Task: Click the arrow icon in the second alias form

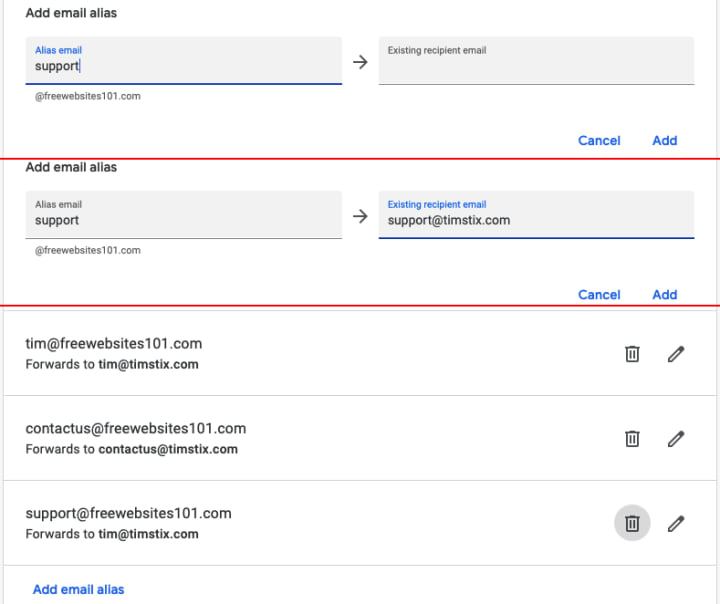Action: [x=361, y=215]
